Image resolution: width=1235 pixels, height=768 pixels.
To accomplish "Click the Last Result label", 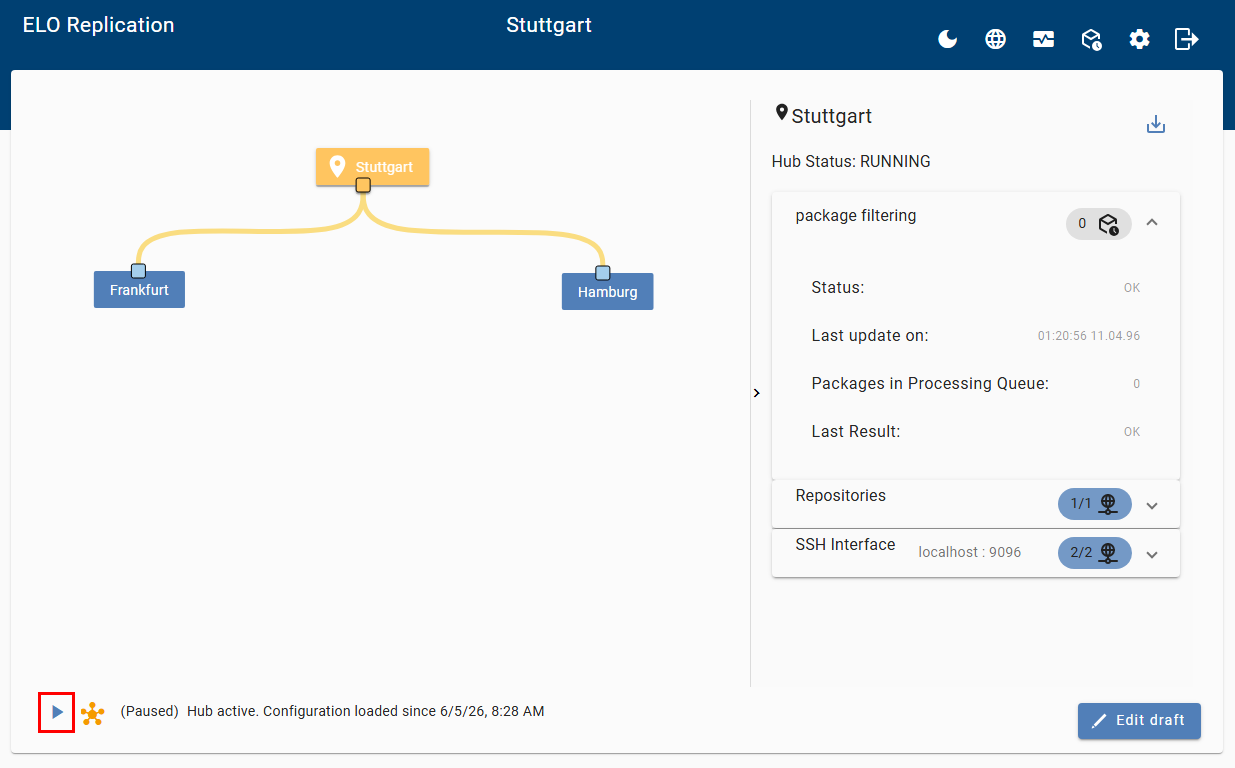I will point(856,432).
